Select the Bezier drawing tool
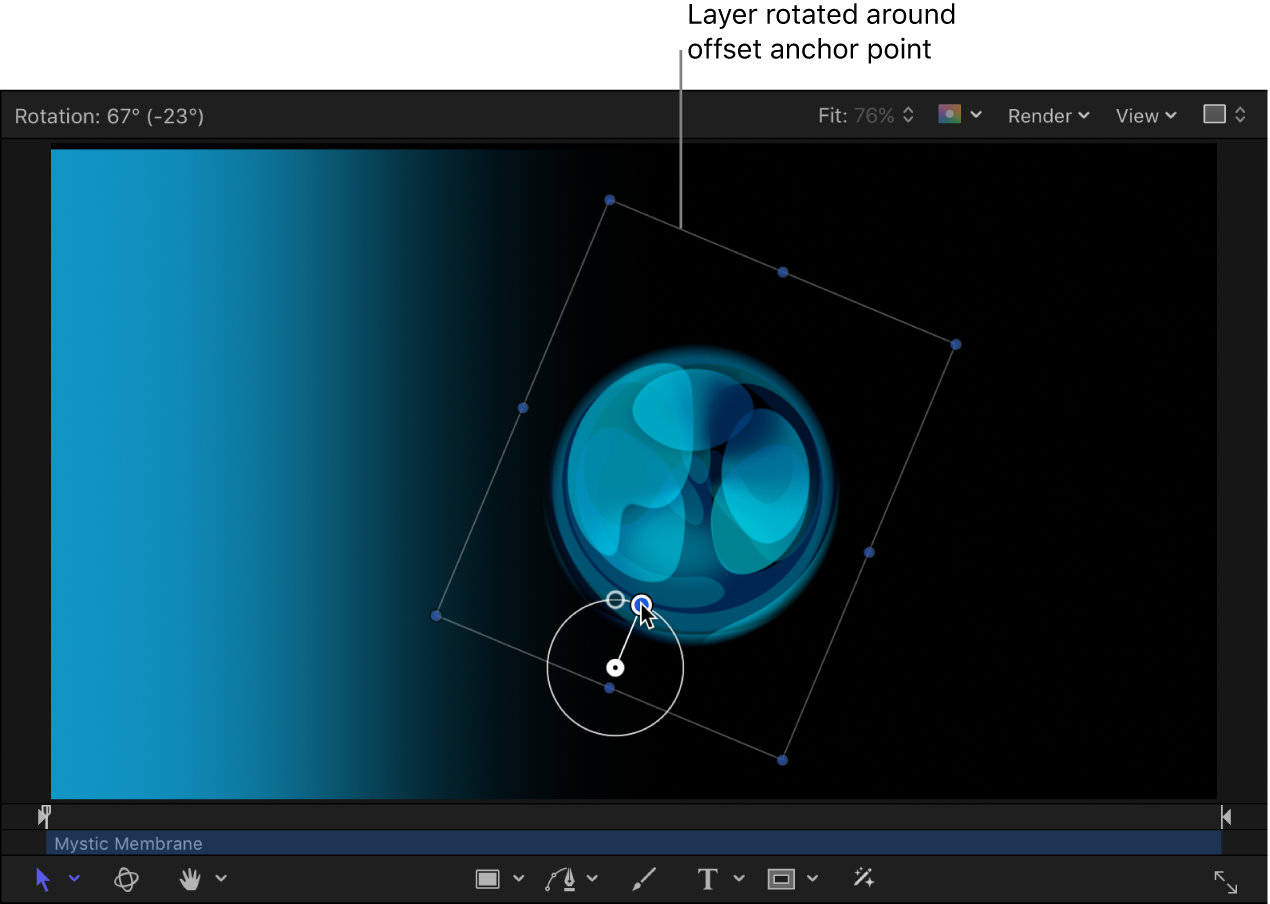The width and height of the screenshot is (1270, 904). (561, 878)
